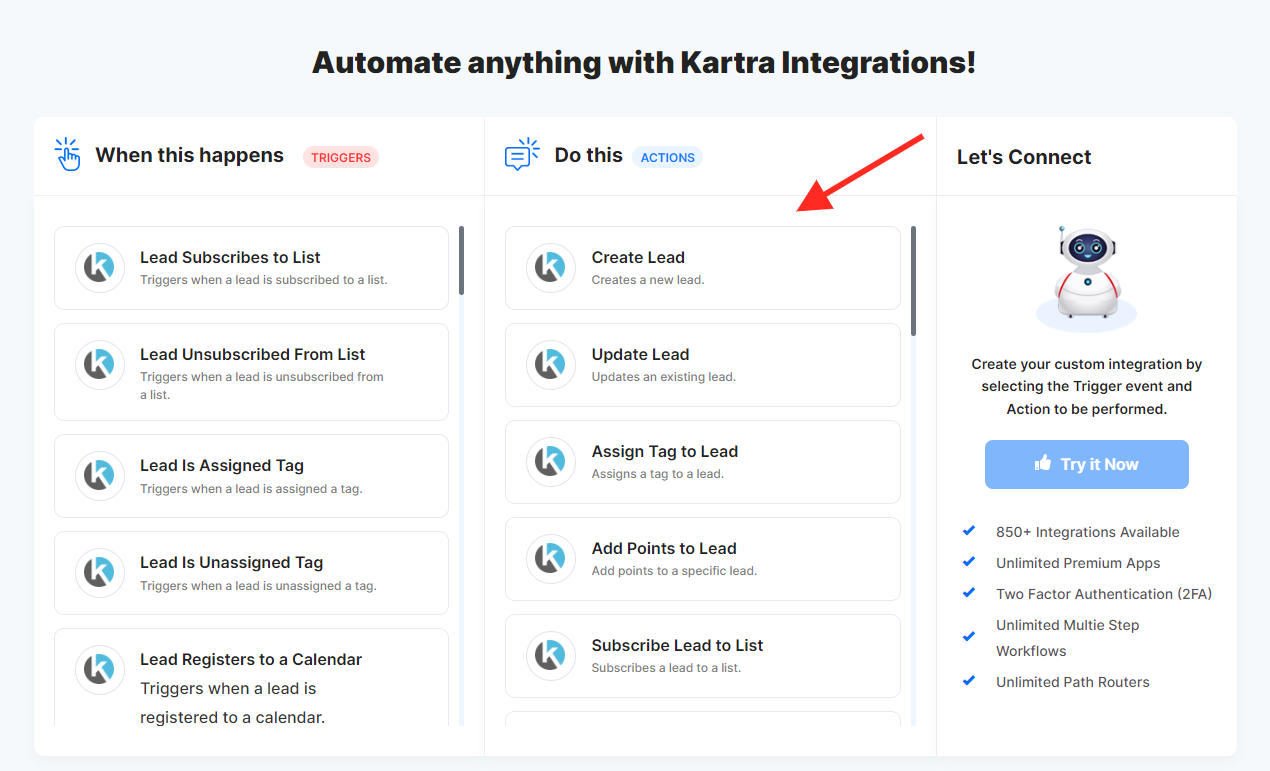The width and height of the screenshot is (1270, 771).
Task: Click the thumbs-up icon in Try it Now
Action: pos(1043,463)
